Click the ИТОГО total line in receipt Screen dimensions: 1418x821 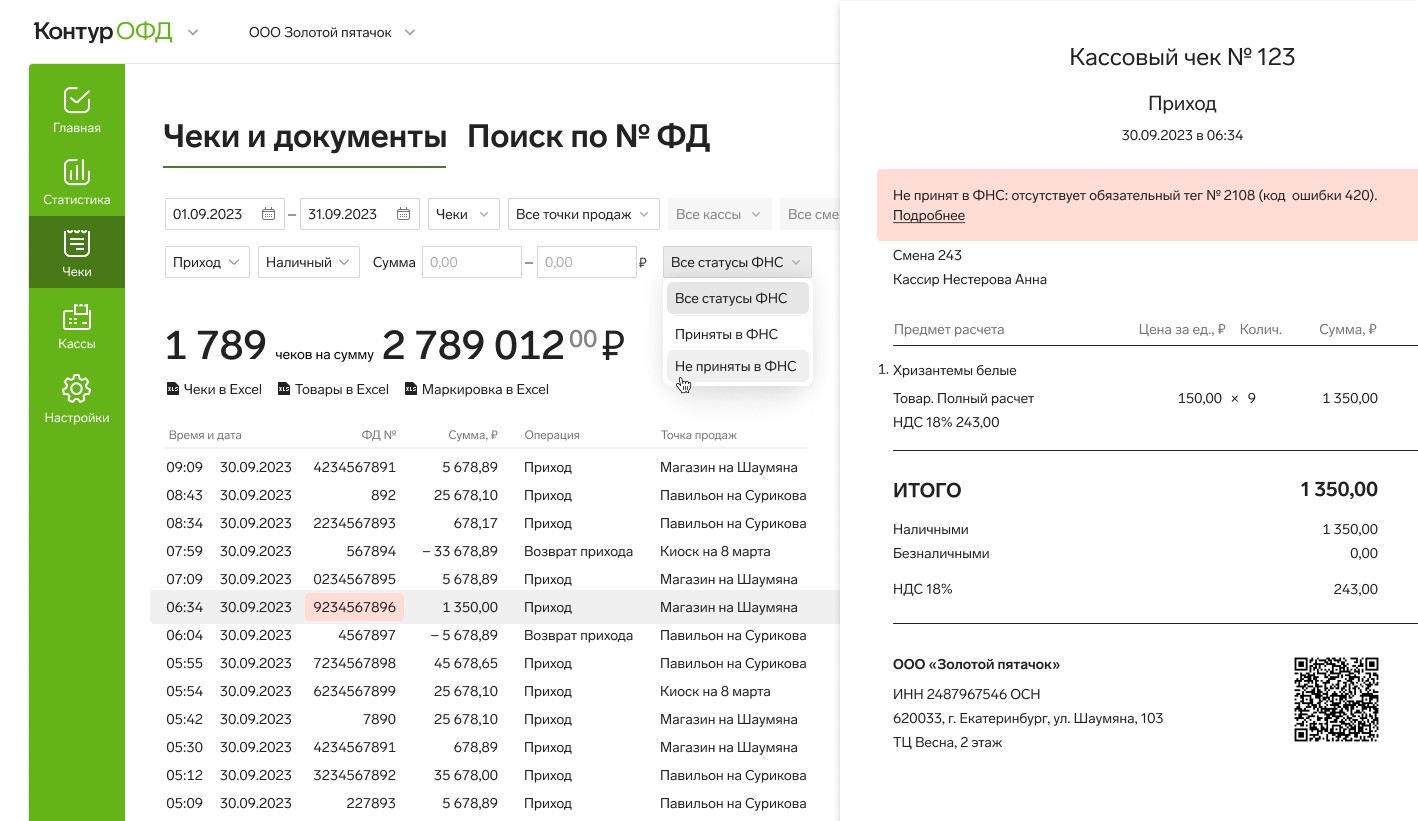coord(1135,490)
